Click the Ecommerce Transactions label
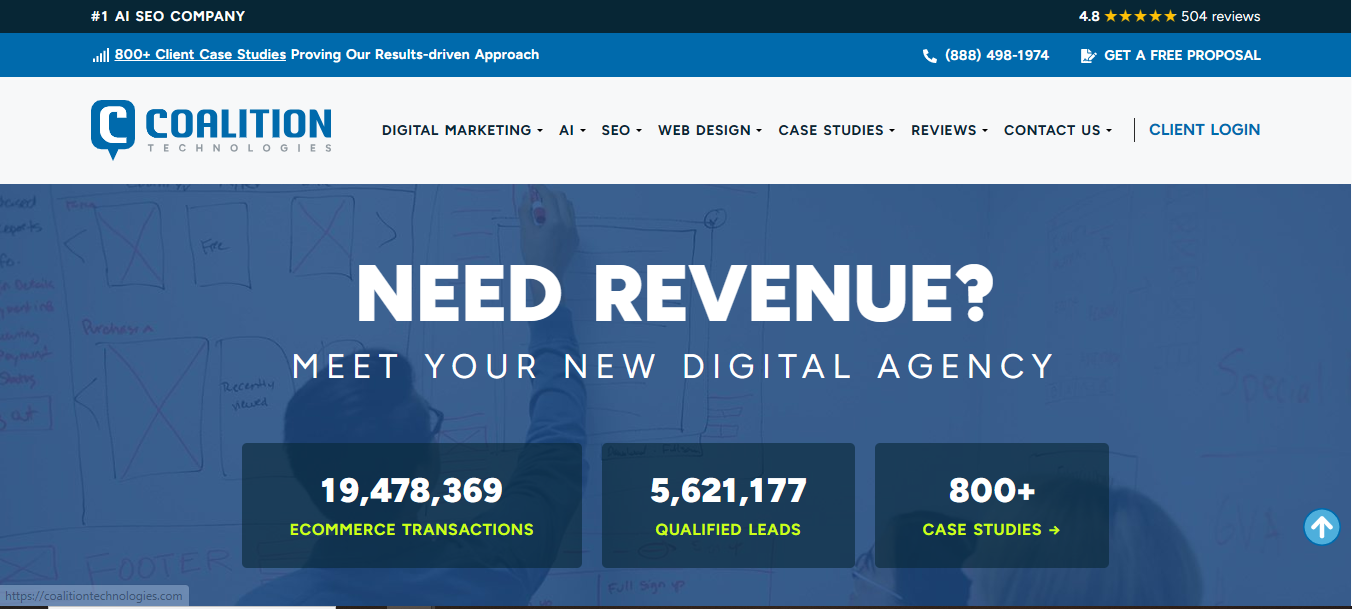 coord(411,530)
